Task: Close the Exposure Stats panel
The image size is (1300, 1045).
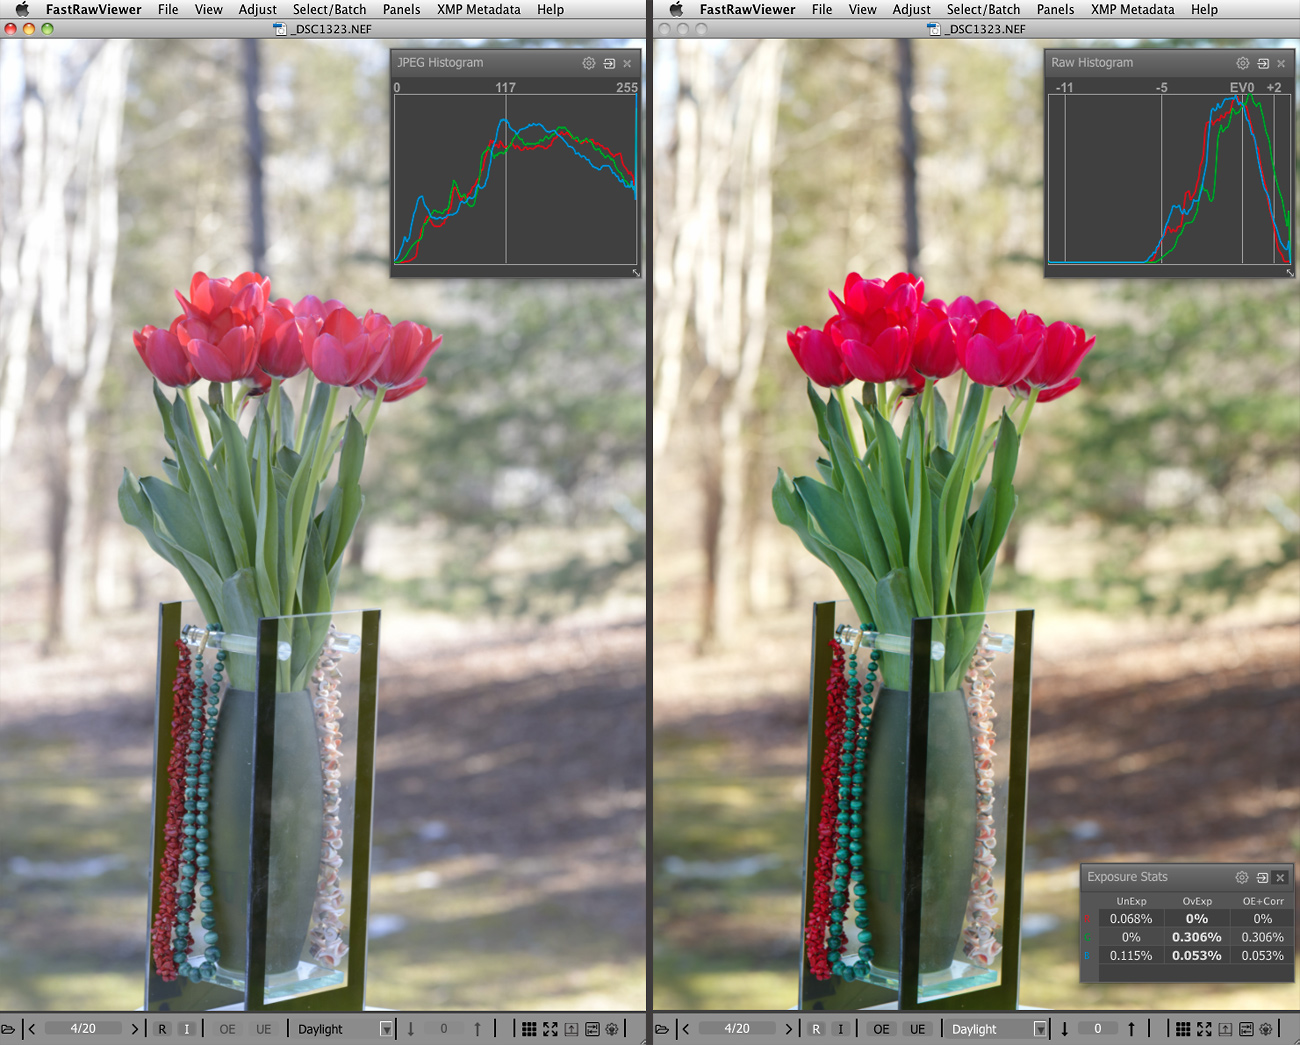Action: pyautogui.click(x=1280, y=877)
